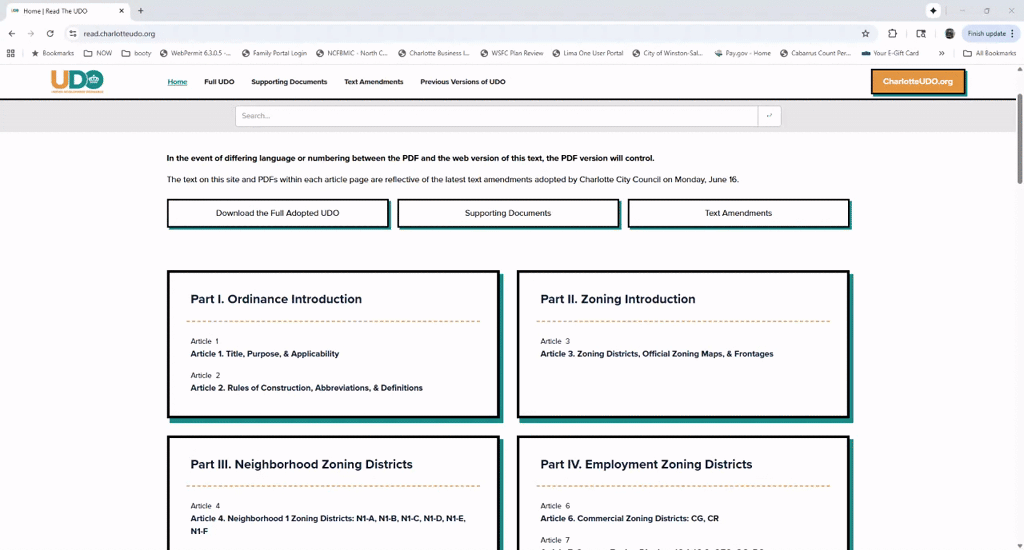Open Article 2. Rules of Construction link
The image size is (1024, 550).
[x=306, y=387]
